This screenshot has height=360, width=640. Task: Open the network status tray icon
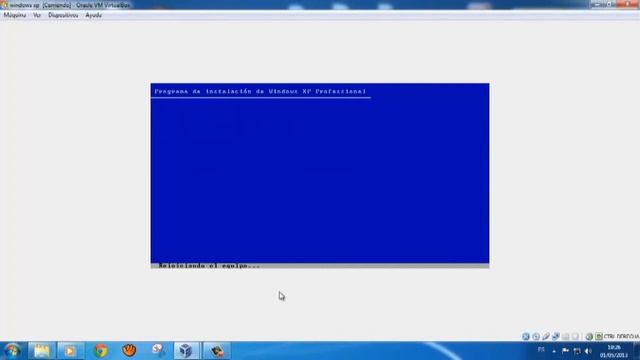coord(577,351)
